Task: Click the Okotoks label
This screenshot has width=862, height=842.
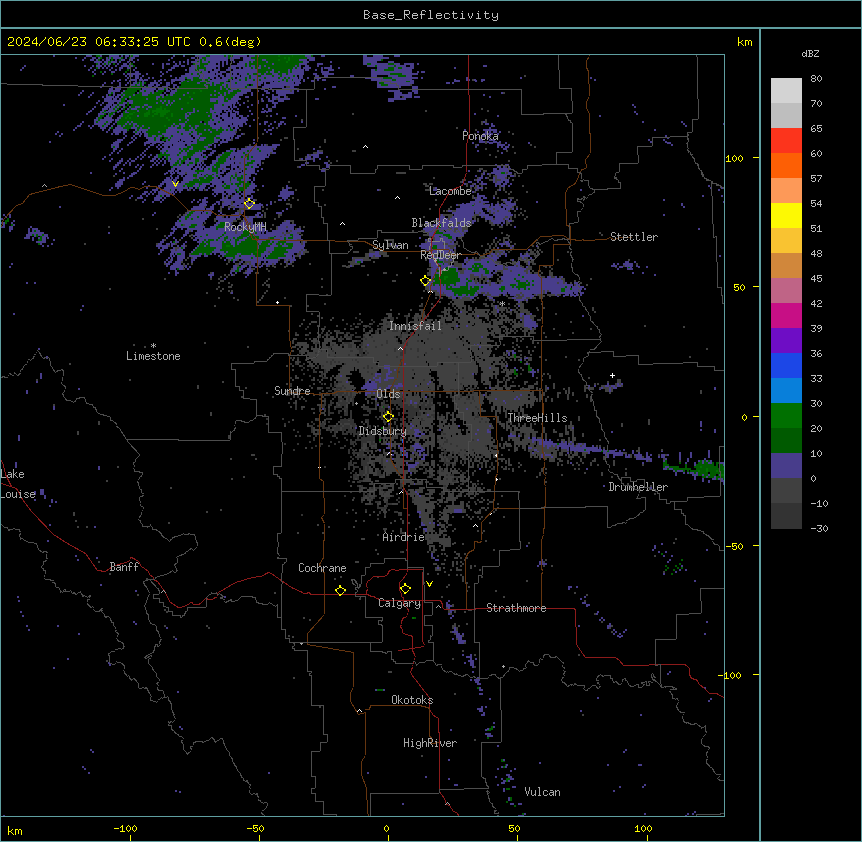Action: (x=412, y=700)
